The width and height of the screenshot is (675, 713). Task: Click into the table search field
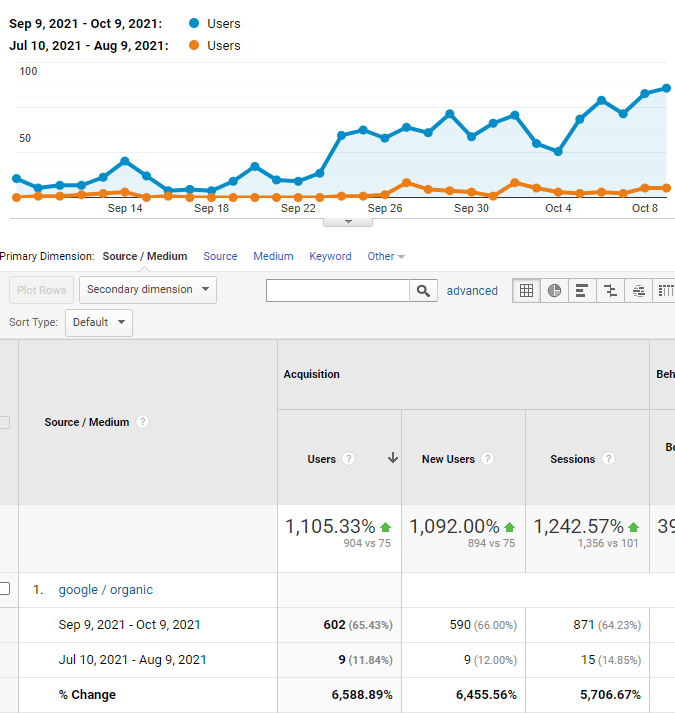coord(338,291)
